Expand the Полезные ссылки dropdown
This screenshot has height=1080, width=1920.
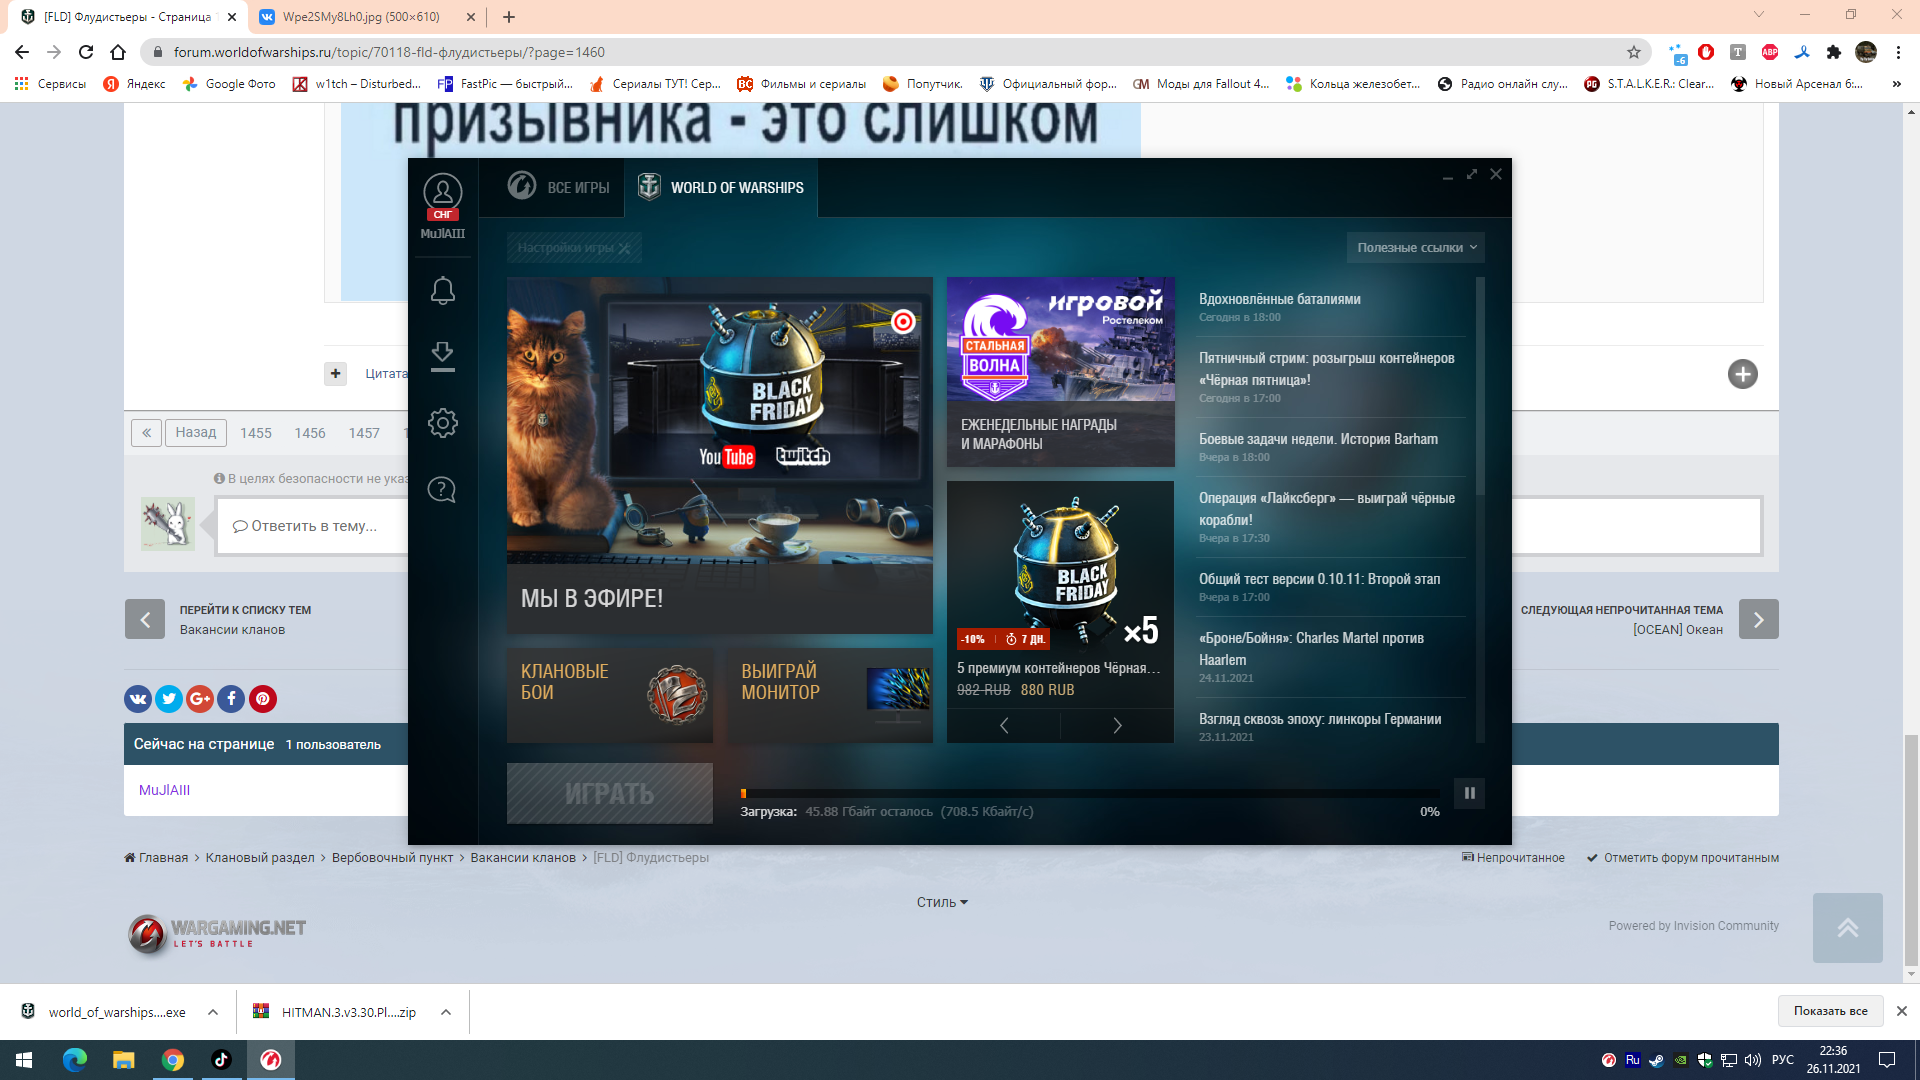(1416, 248)
